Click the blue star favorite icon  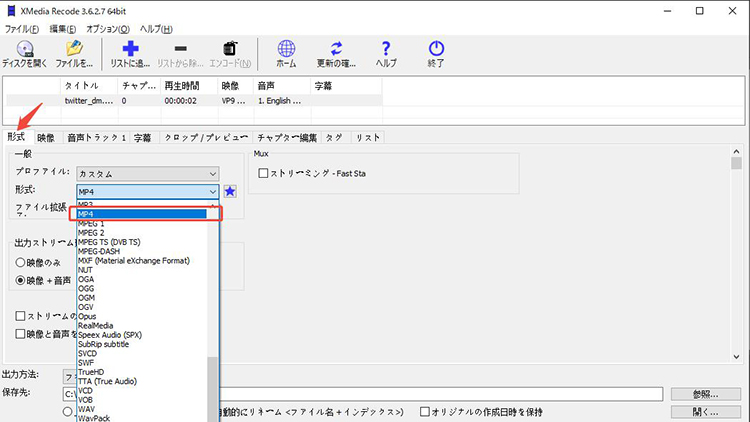click(230, 191)
